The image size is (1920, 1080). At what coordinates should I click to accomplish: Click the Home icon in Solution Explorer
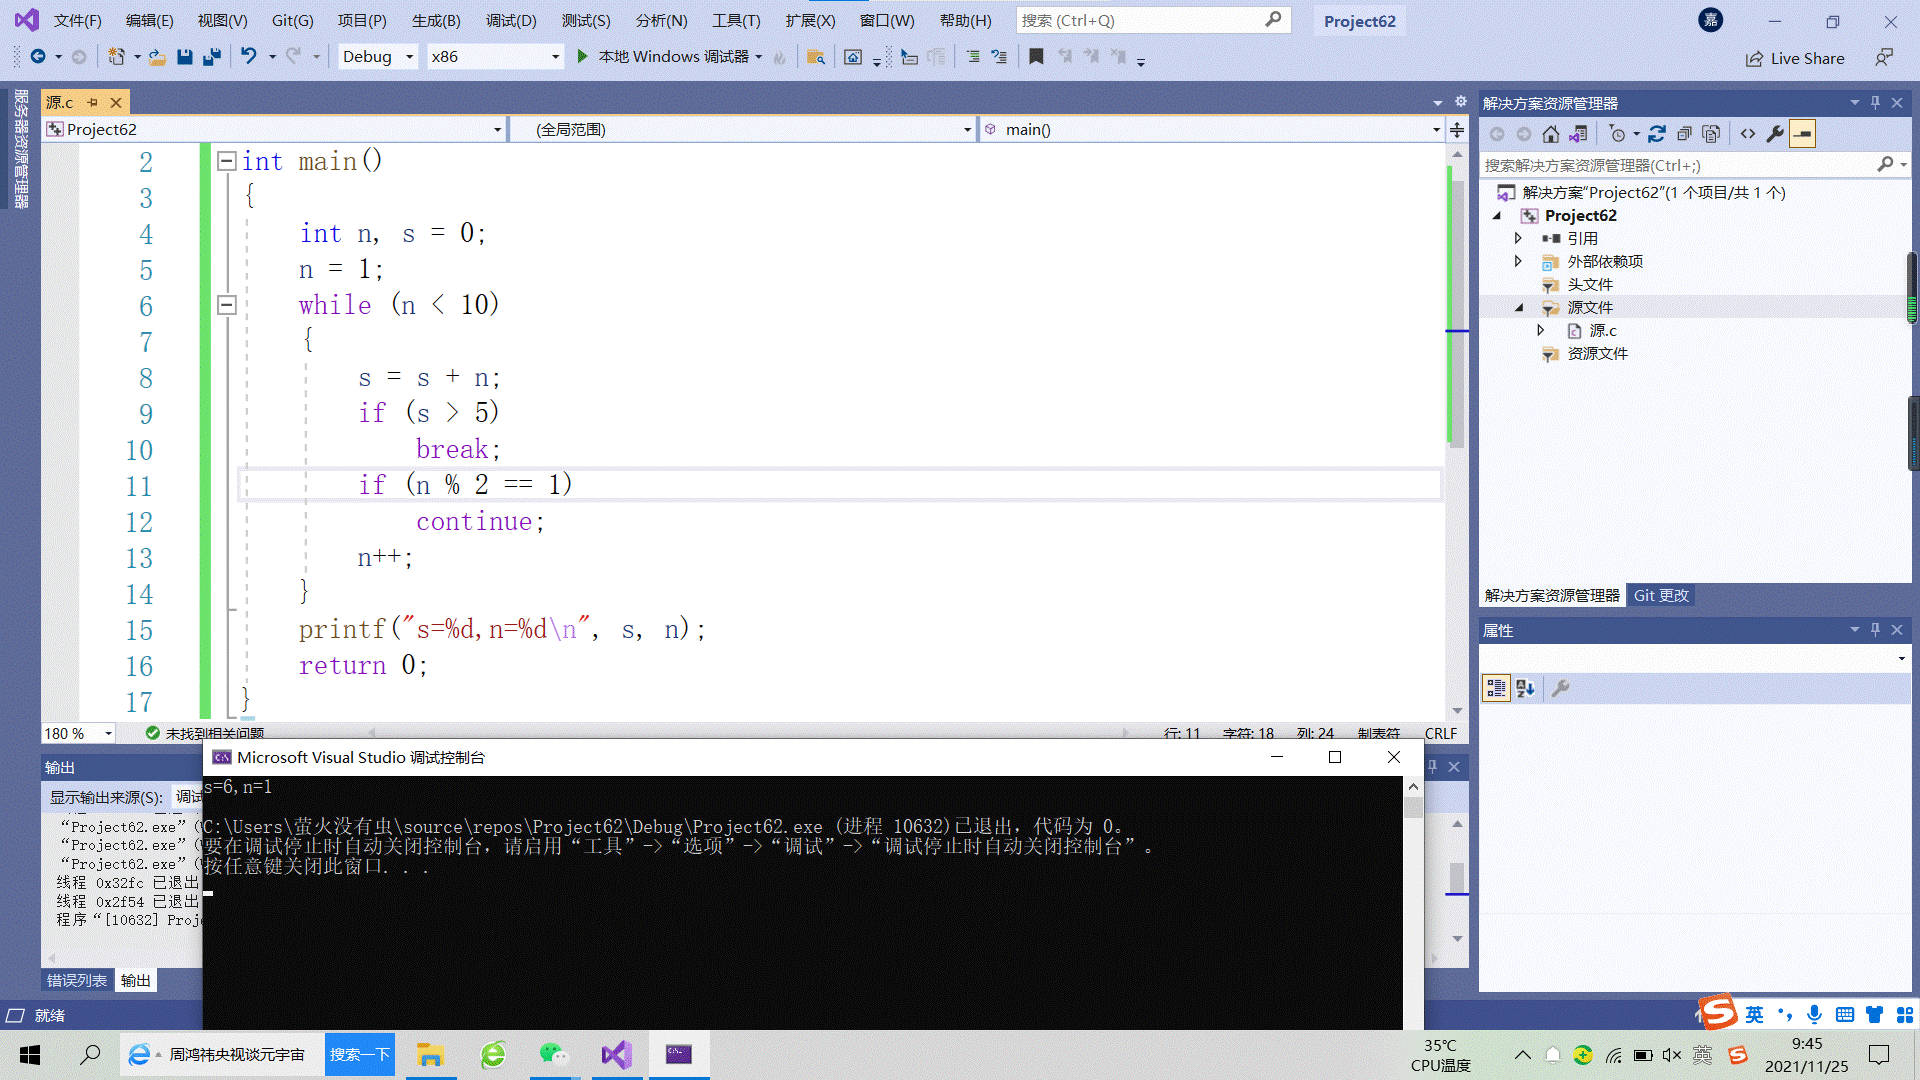(x=1550, y=134)
